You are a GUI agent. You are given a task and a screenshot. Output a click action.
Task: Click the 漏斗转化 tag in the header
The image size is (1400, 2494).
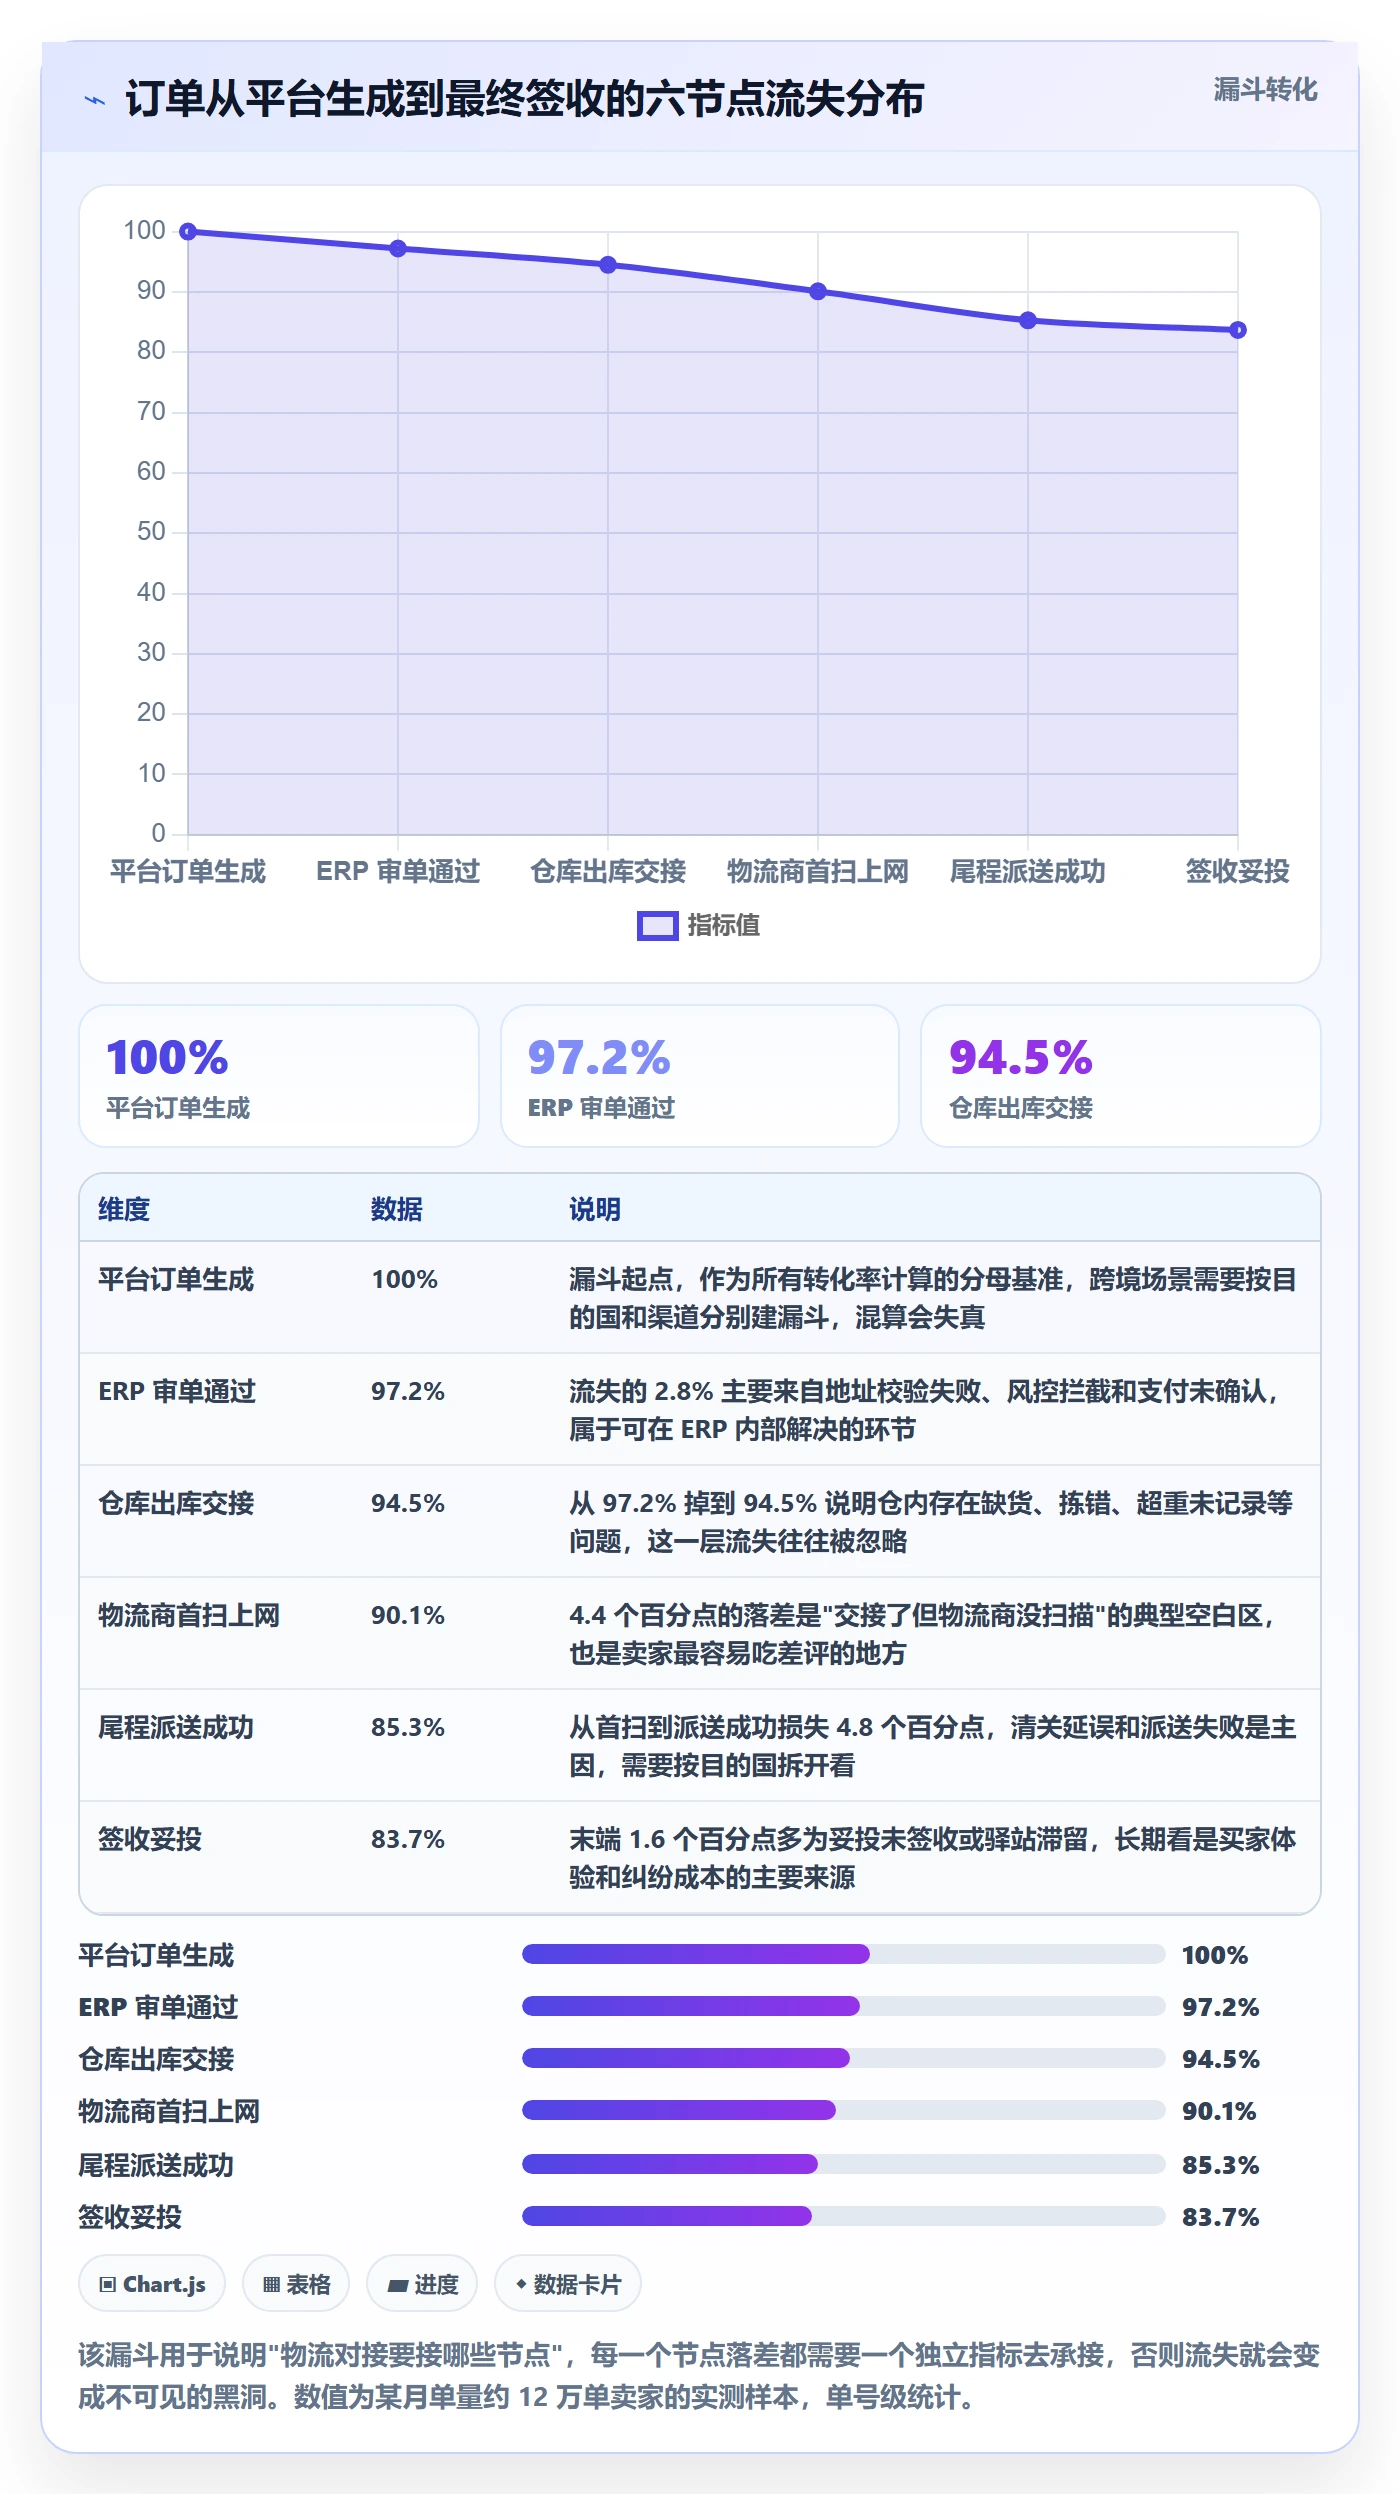click(1265, 90)
